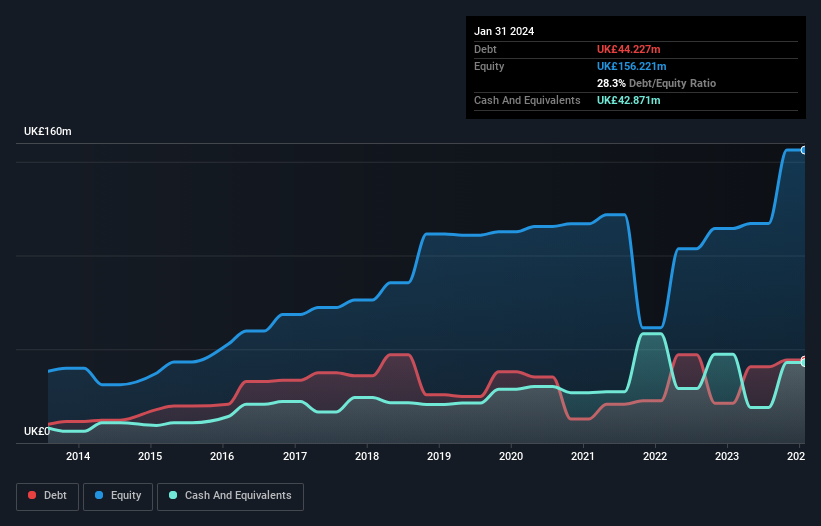Click the UK£42.871m cash value
Image resolution: width=821 pixels, height=526 pixels.
[628, 100]
